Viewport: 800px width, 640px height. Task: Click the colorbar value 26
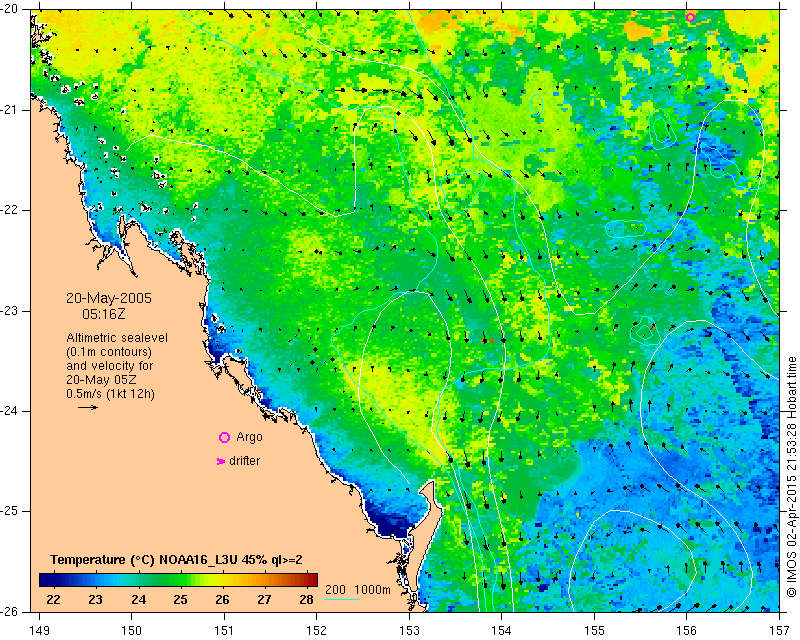click(222, 600)
